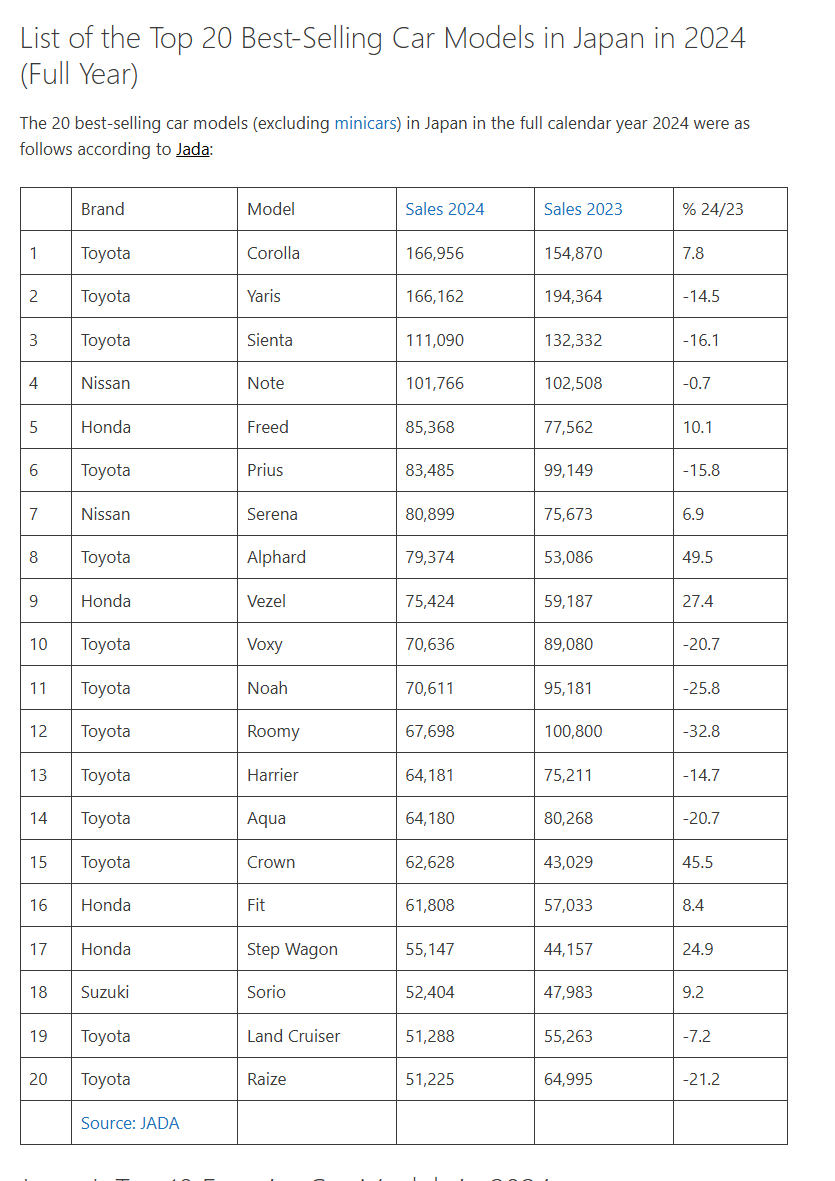Viewport: 835px width, 1181px height.
Task: Select the Raize sales figure 51,225
Action: 430,1079
